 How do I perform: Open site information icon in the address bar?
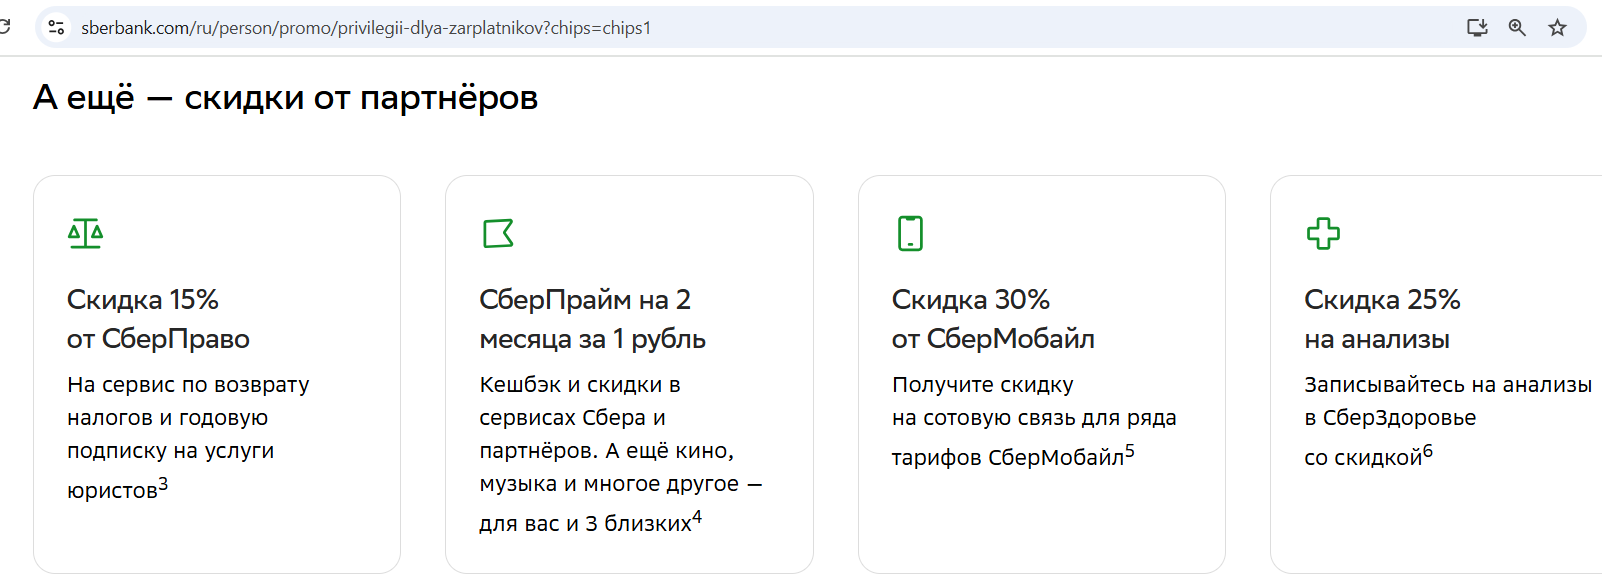point(57,28)
